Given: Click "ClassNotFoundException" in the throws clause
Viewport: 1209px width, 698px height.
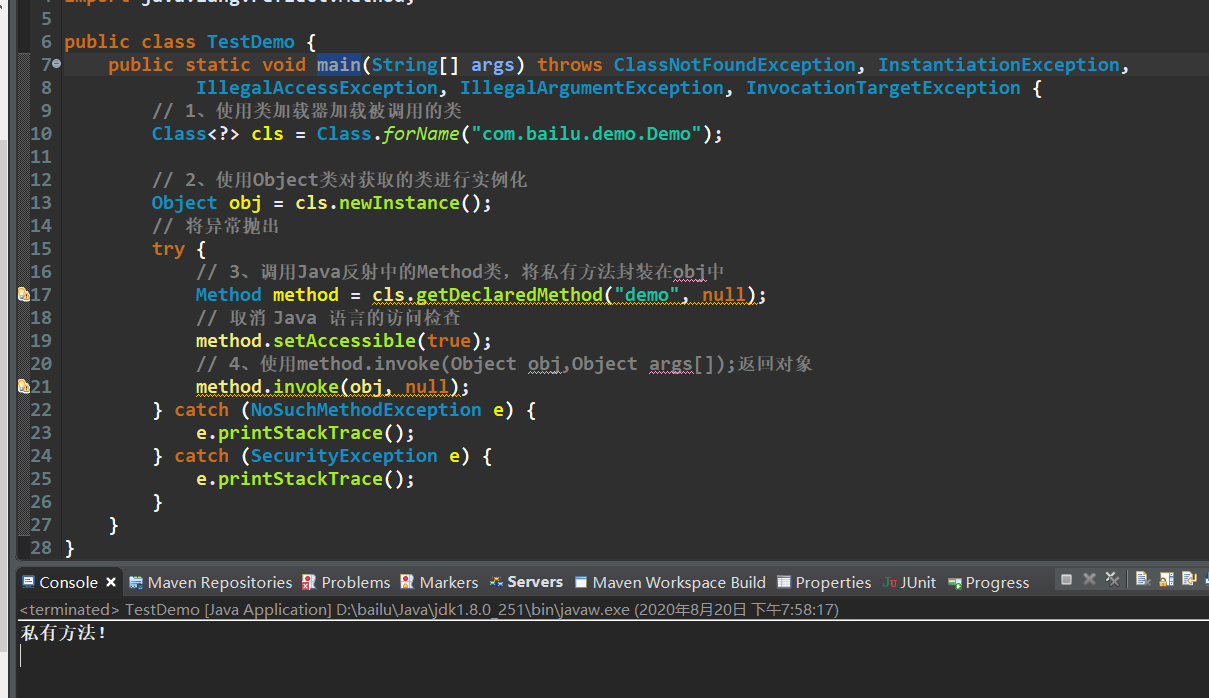Looking at the screenshot, I should pyautogui.click(x=735, y=65).
